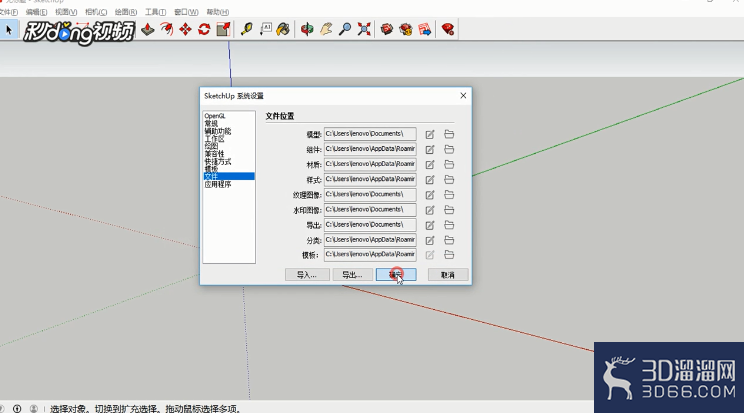Screen dimensions: 744x413
Task: Open the 视图(V) menu
Action: [66, 12]
